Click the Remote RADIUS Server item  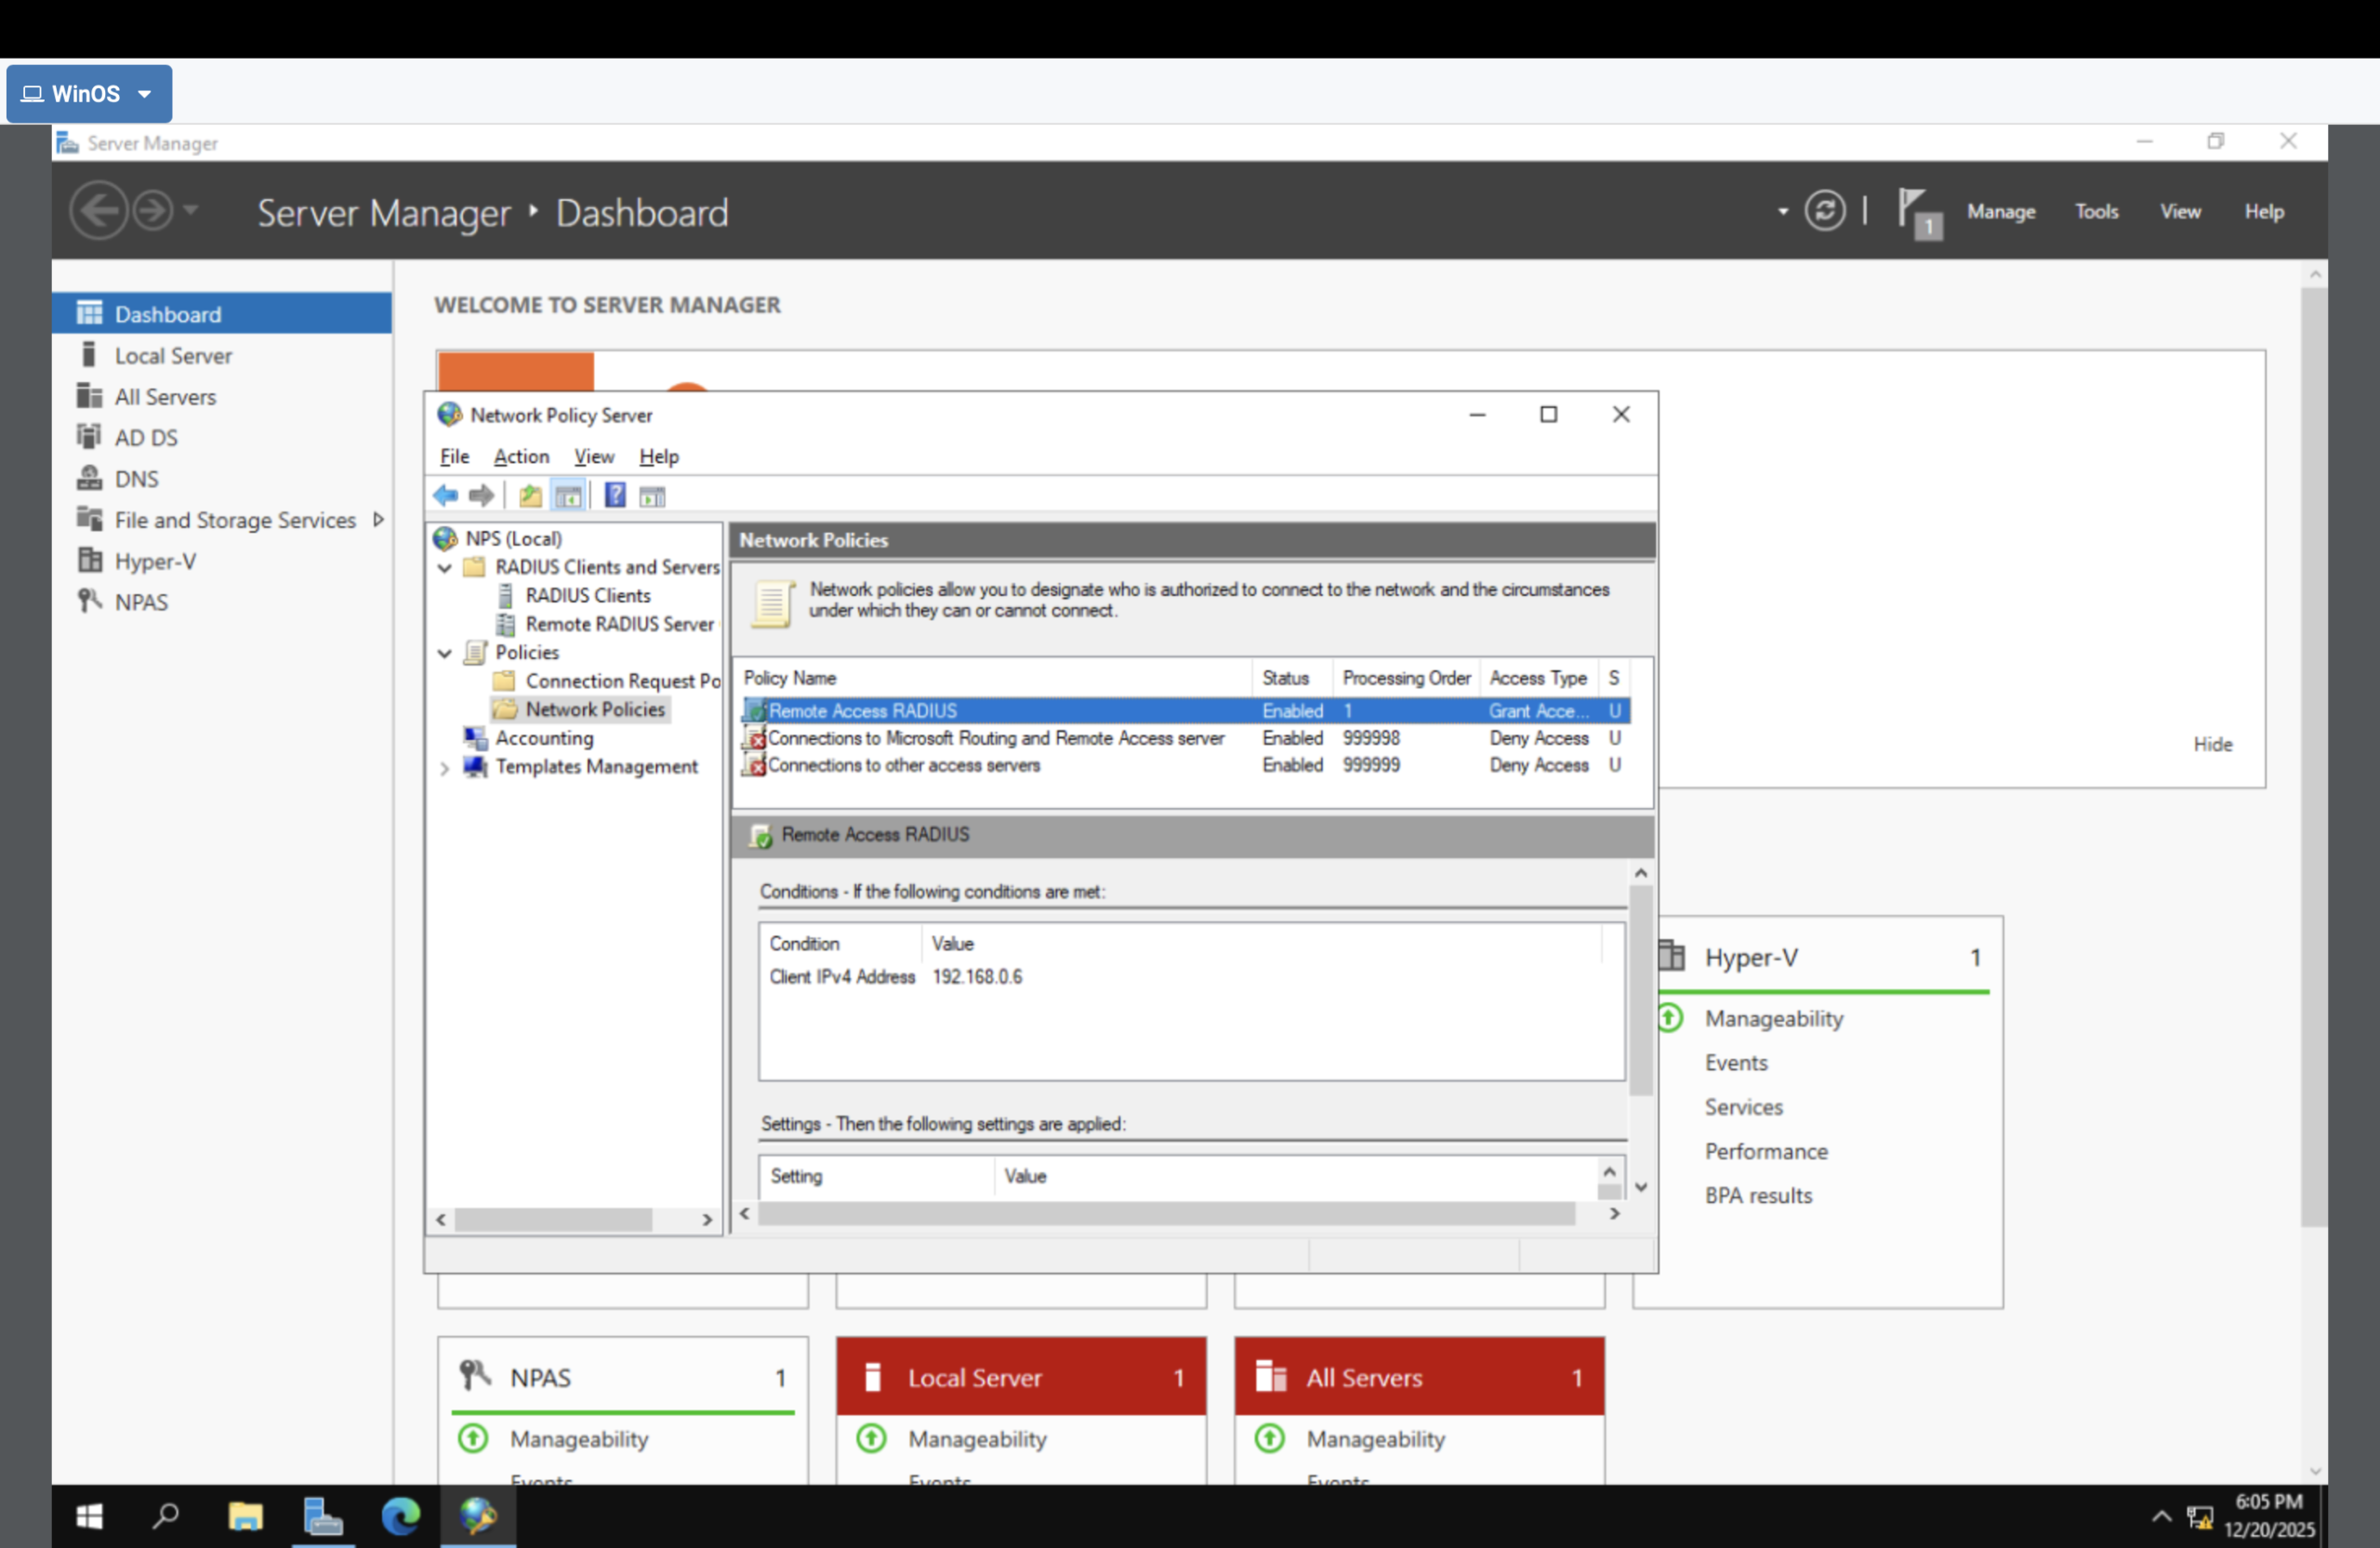click(x=619, y=624)
